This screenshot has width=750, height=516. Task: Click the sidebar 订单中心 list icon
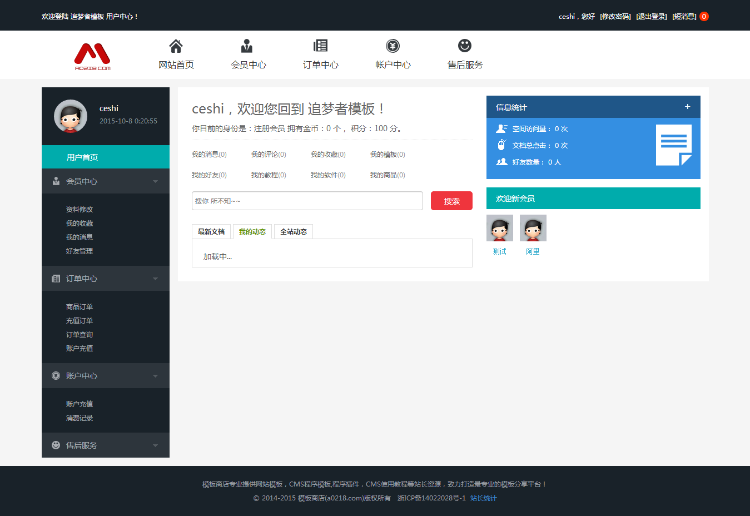point(56,278)
